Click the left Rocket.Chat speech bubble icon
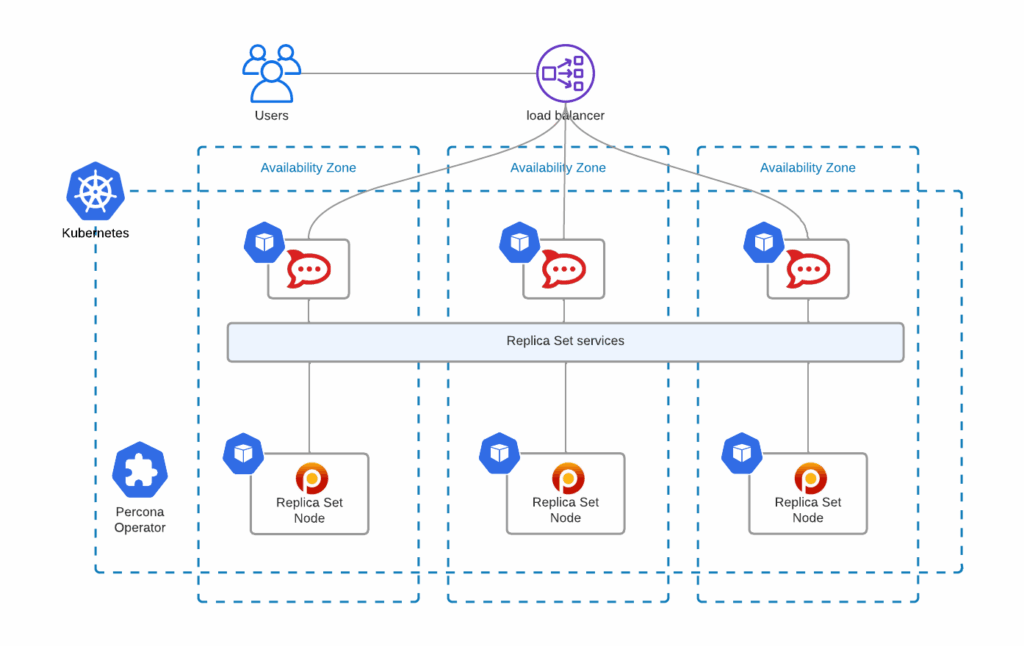The height and width of the screenshot is (646, 1024). click(x=309, y=269)
